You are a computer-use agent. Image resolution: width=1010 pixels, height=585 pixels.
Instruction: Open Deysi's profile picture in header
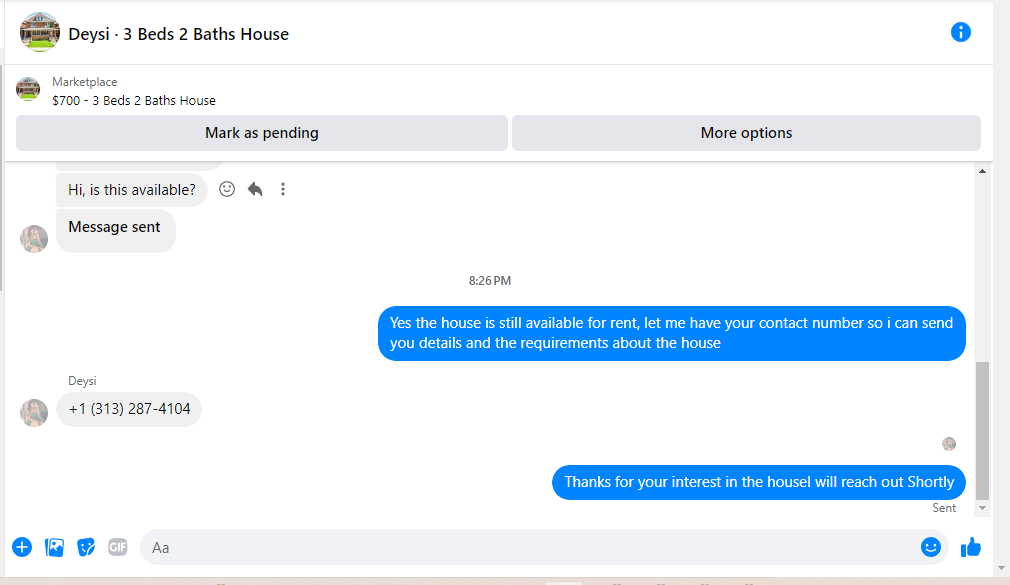[x=40, y=33]
